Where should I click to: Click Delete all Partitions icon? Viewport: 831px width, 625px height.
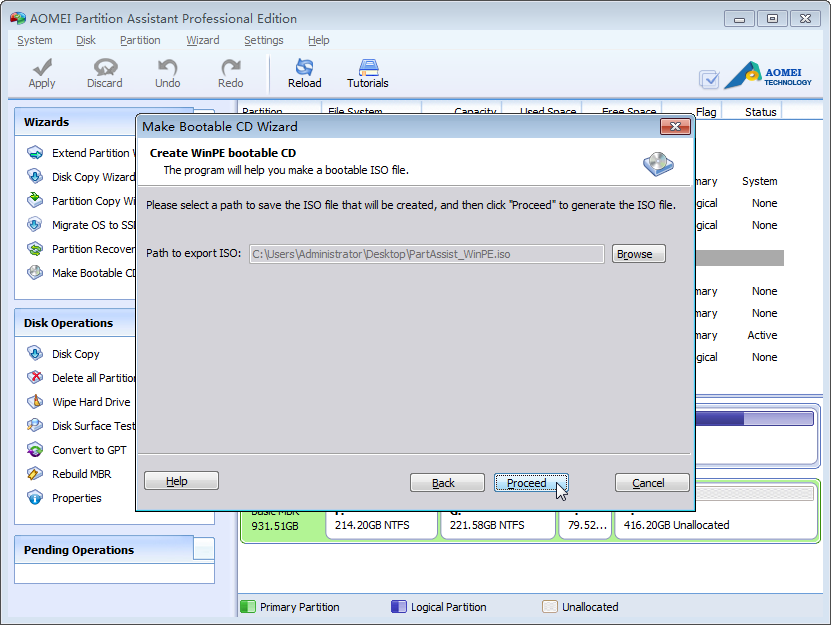[x=35, y=377]
